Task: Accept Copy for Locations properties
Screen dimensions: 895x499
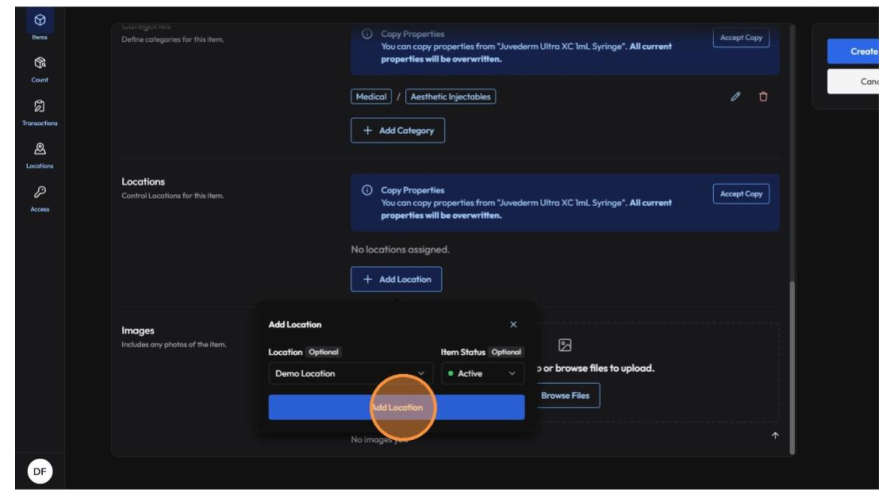Action: tap(741, 194)
